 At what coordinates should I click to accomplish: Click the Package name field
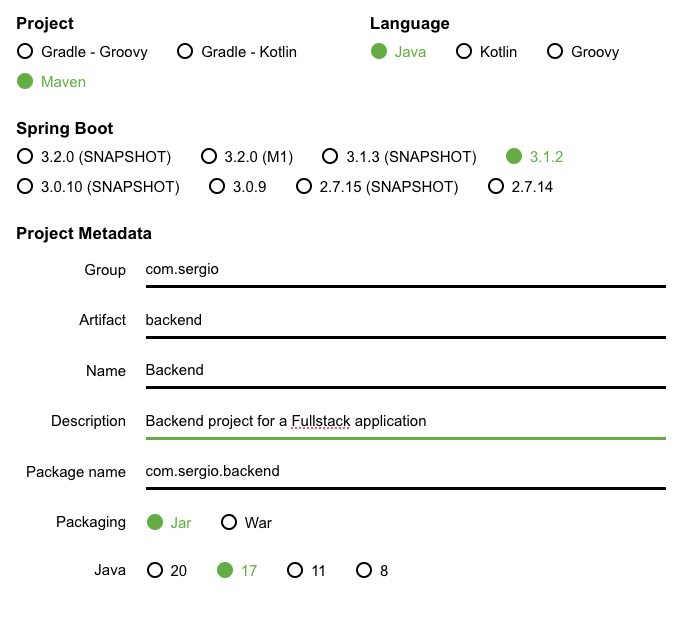pos(406,473)
